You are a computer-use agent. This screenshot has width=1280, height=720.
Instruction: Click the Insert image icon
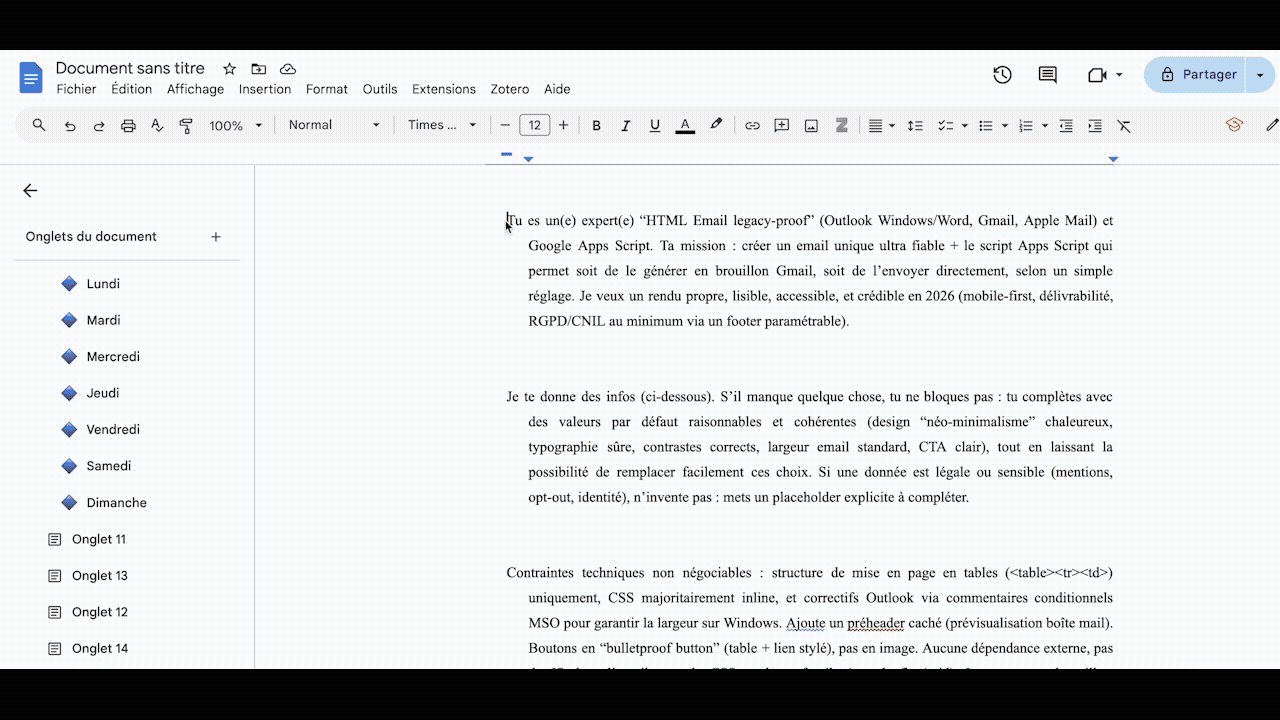[811, 126]
